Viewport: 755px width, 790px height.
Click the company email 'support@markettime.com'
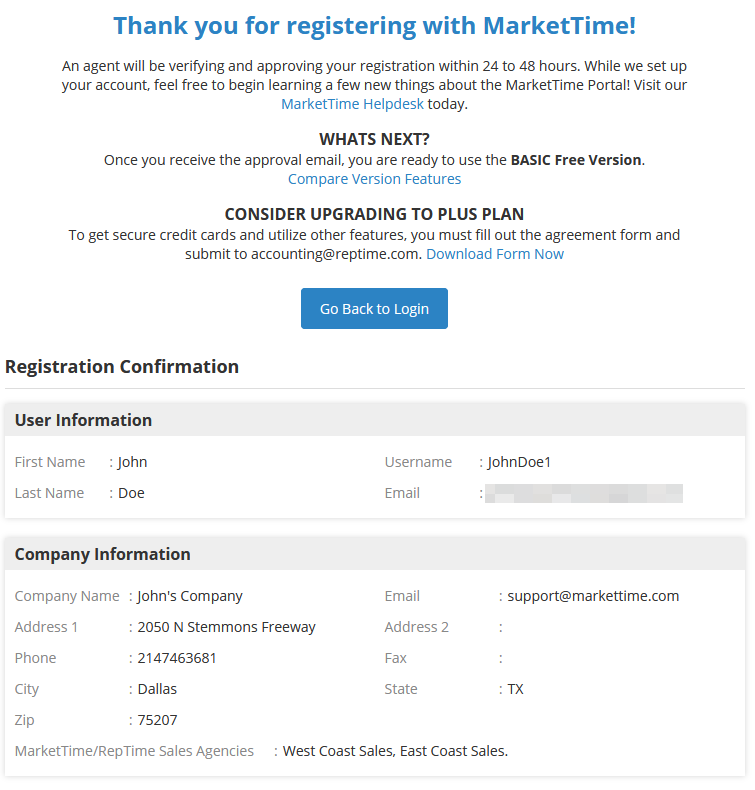tap(593, 596)
